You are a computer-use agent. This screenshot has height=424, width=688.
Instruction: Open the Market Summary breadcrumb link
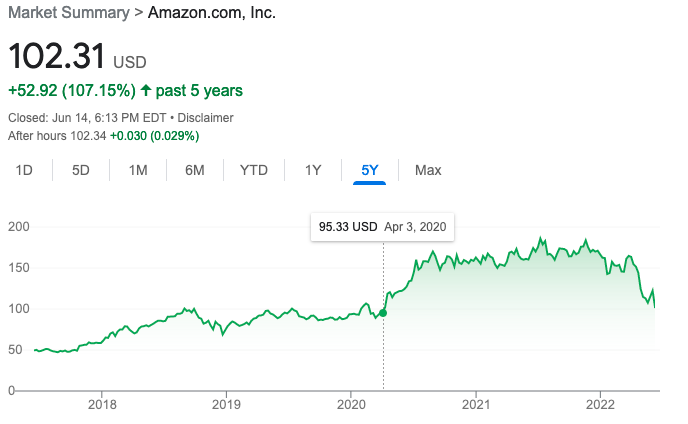click(69, 12)
